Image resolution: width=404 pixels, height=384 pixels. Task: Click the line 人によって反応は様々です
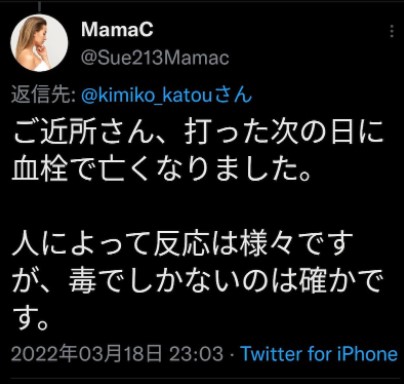coord(183,244)
